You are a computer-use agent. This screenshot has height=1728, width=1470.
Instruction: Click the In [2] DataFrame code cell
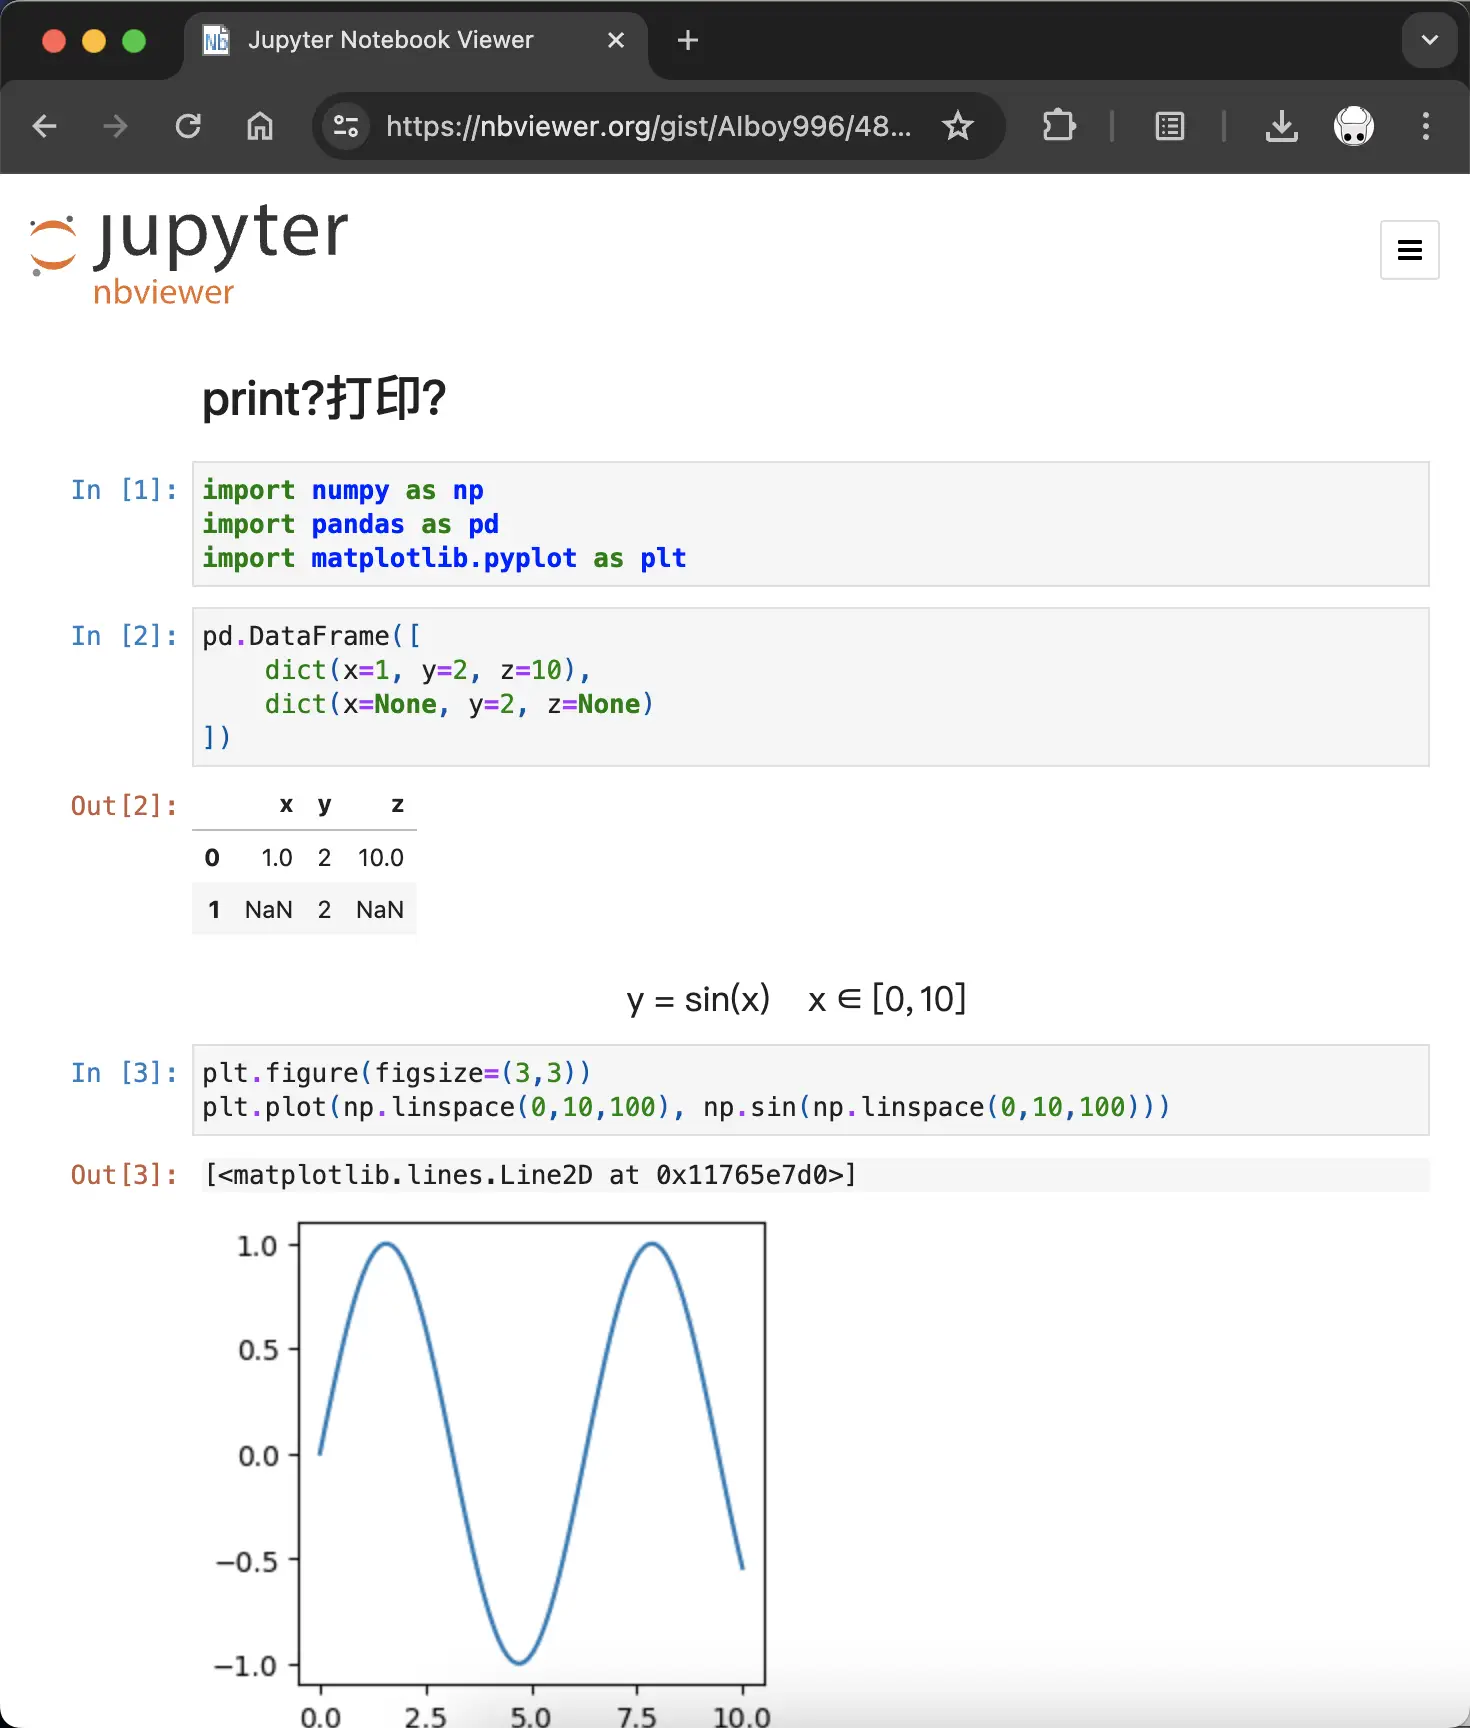tap(810, 687)
